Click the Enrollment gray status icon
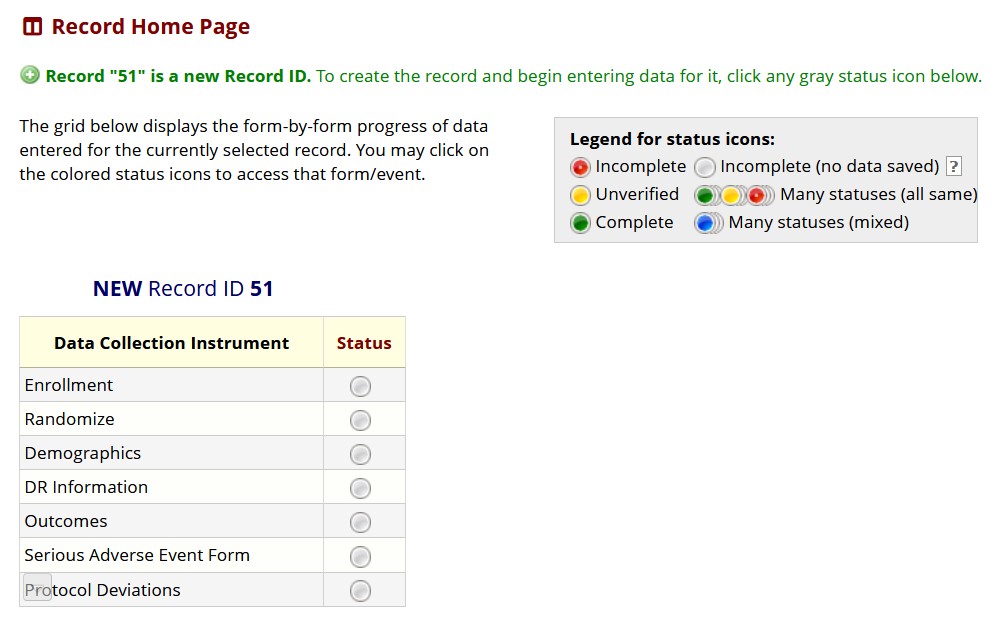Viewport: 995px width, 625px height. coord(361,386)
